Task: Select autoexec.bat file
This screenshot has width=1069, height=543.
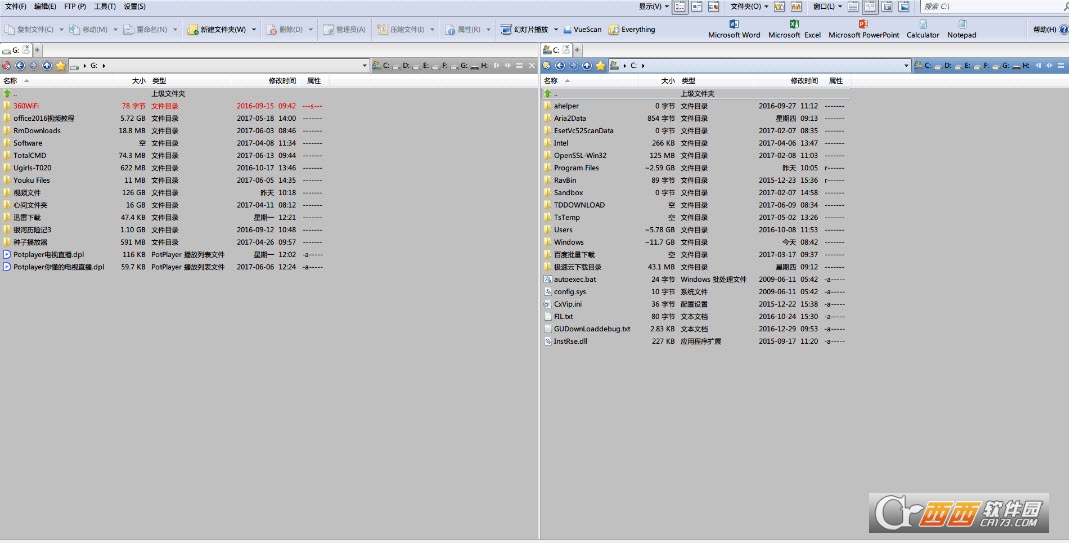Action: pyautogui.click(x=575, y=279)
